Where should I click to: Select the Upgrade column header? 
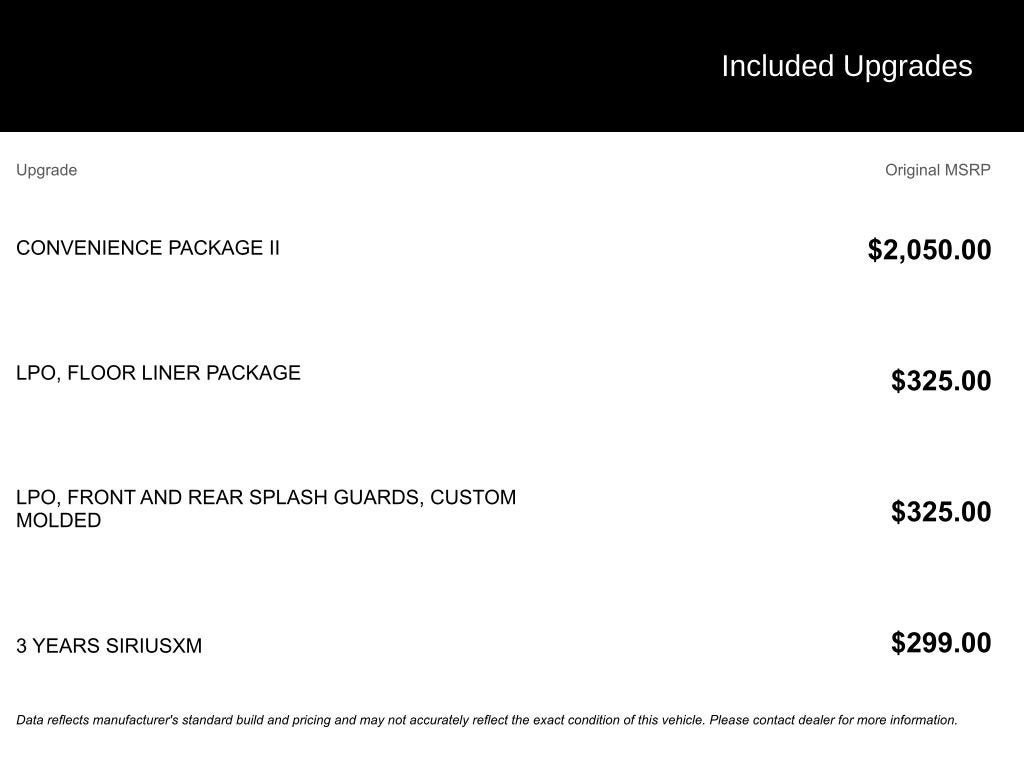[46, 170]
